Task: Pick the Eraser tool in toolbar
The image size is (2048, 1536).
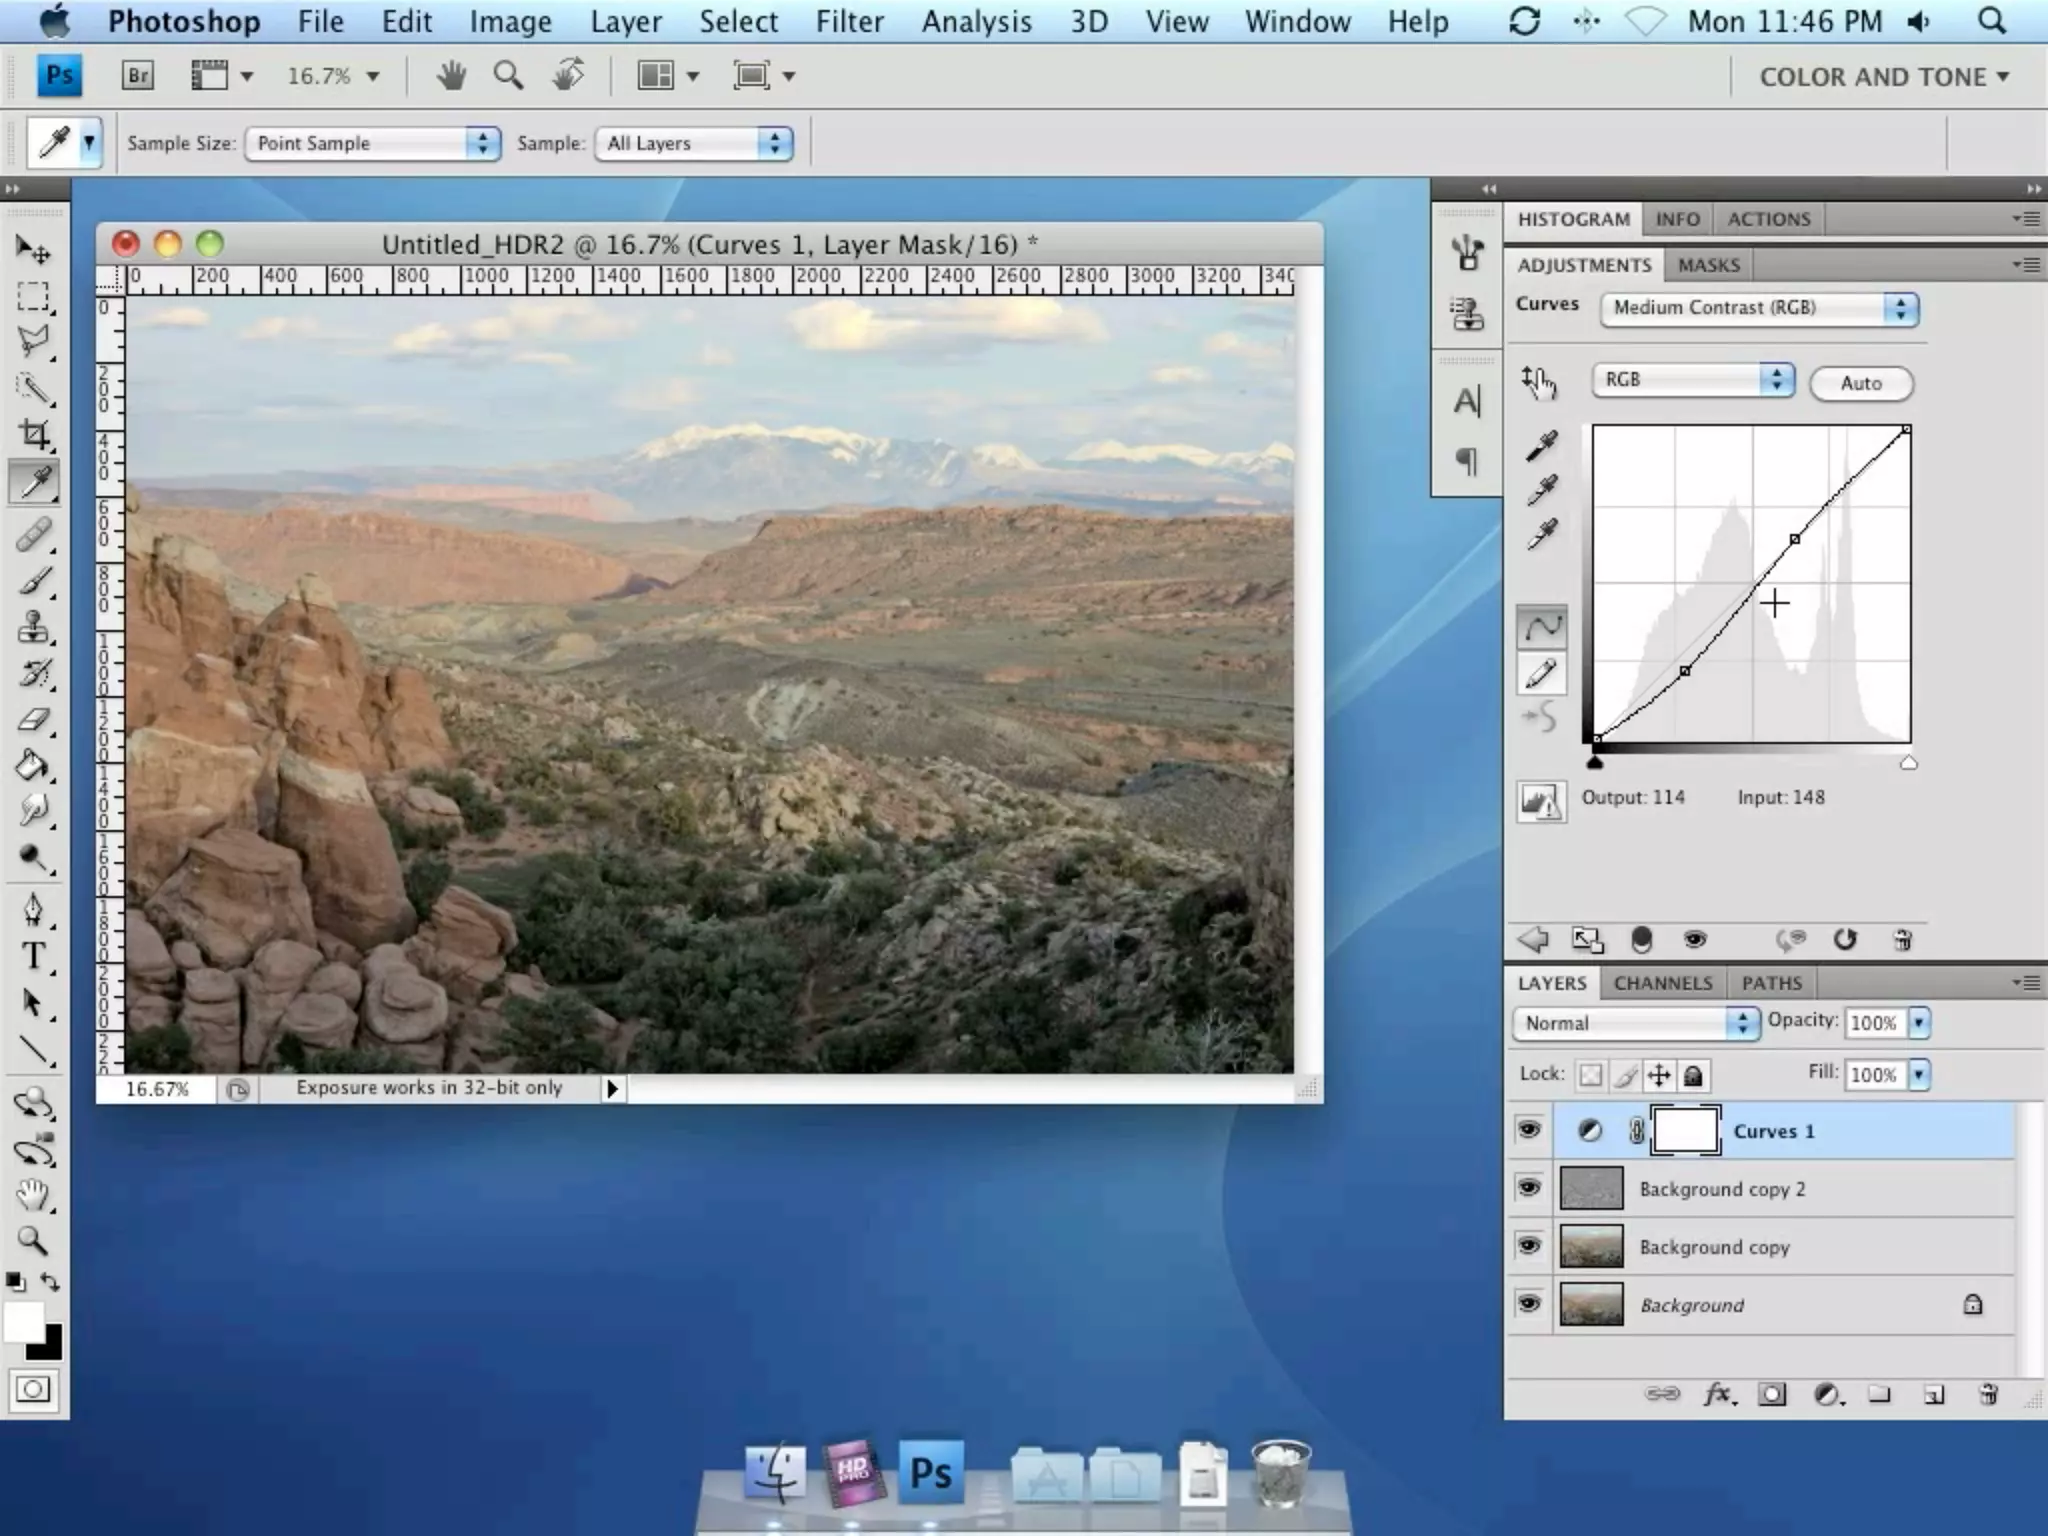Action: click(34, 720)
